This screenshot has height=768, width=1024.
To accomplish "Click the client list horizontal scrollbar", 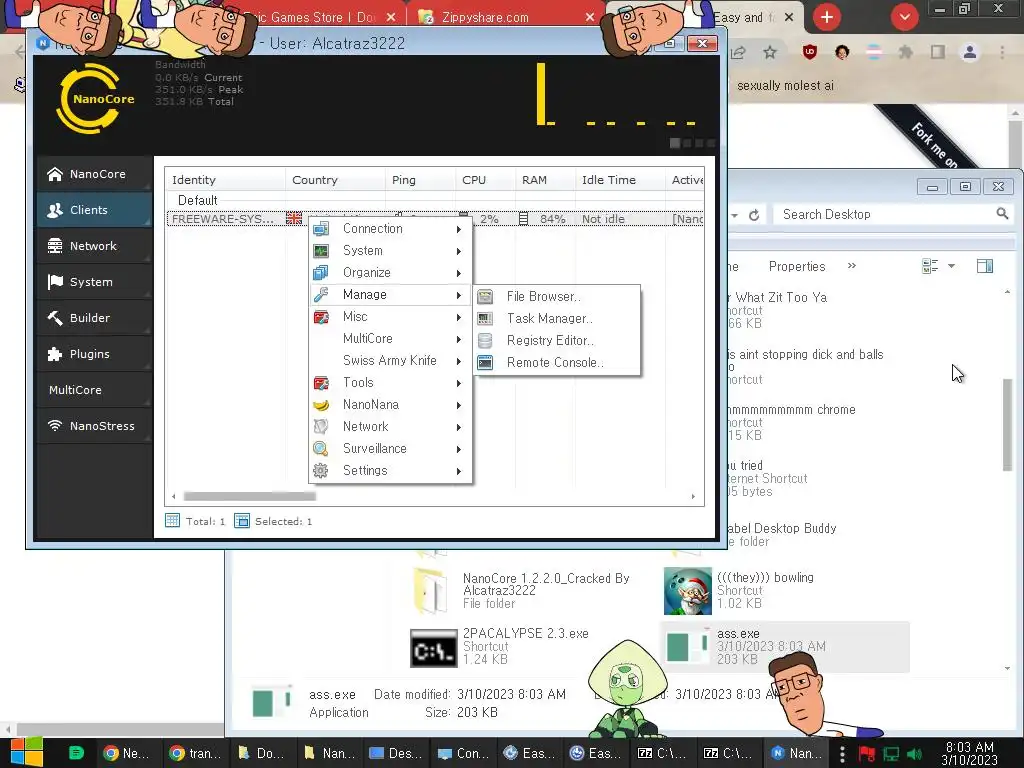I will pyautogui.click(x=249, y=496).
